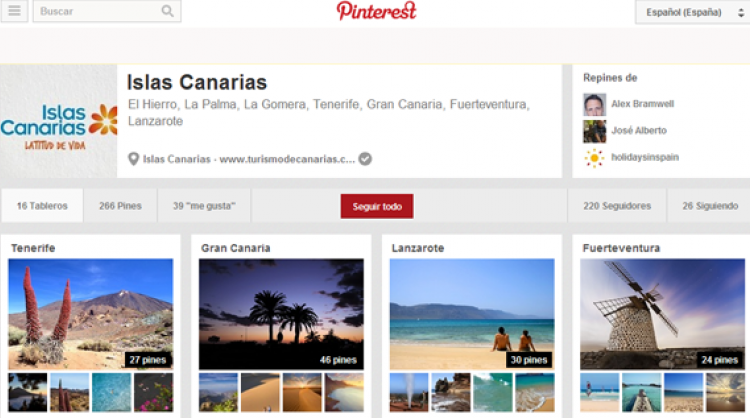This screenshot has height=418, width=750.
Task: View the 220 Seguidores list
Action: pyautogui.click(x=617, y=206)
